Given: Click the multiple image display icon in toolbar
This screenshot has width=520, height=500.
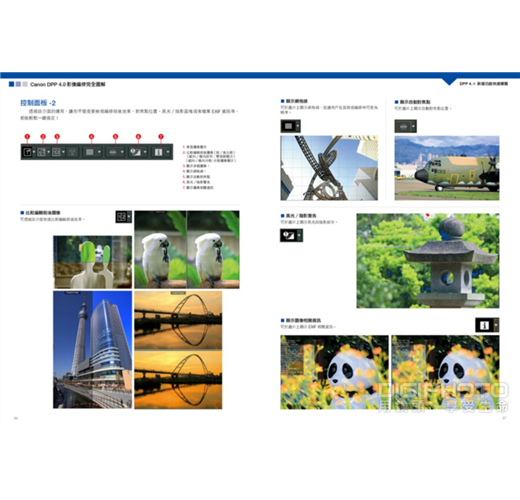Looking at the screenshot, I should point(56,152).
